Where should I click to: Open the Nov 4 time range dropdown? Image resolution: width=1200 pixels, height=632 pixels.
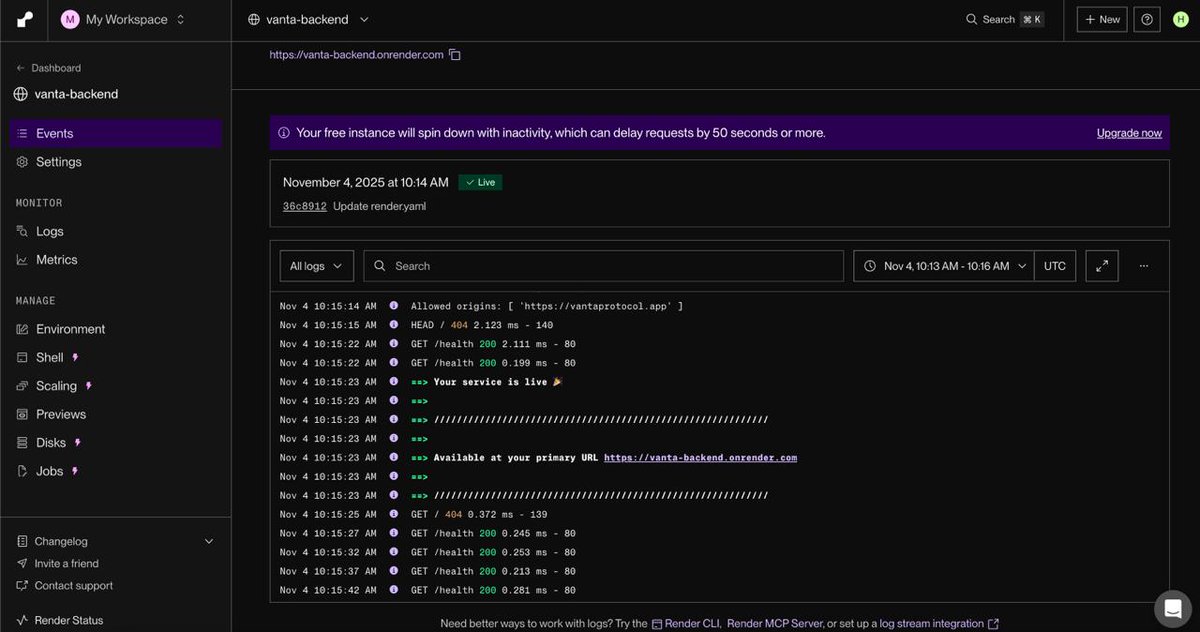click(x=944, y=266)
